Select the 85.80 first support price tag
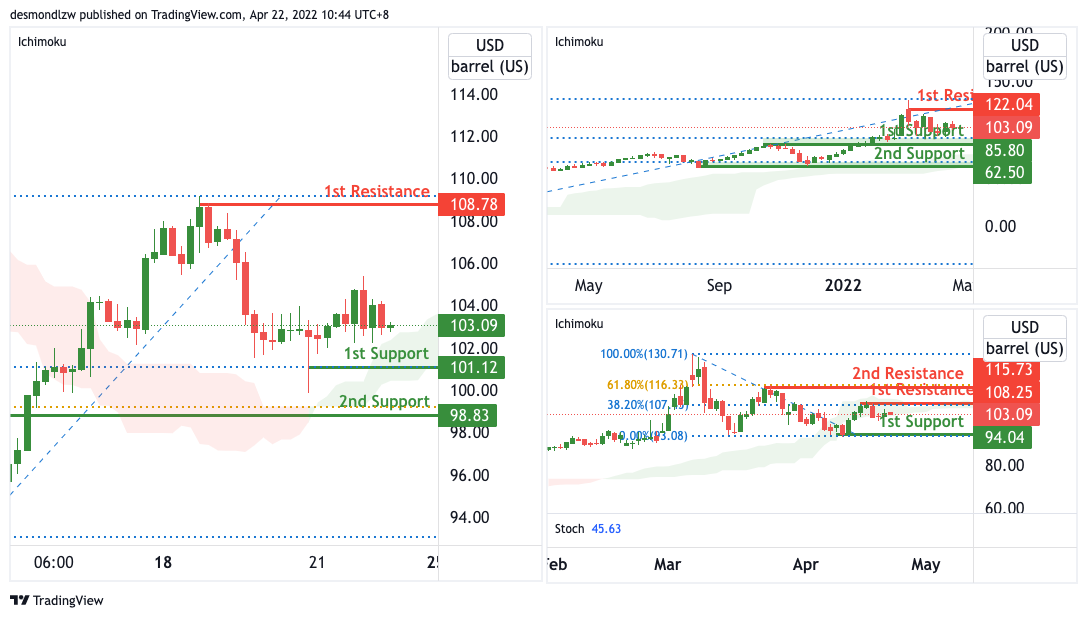Viewport: 1087px width, 618px height. pos(1002,151)
